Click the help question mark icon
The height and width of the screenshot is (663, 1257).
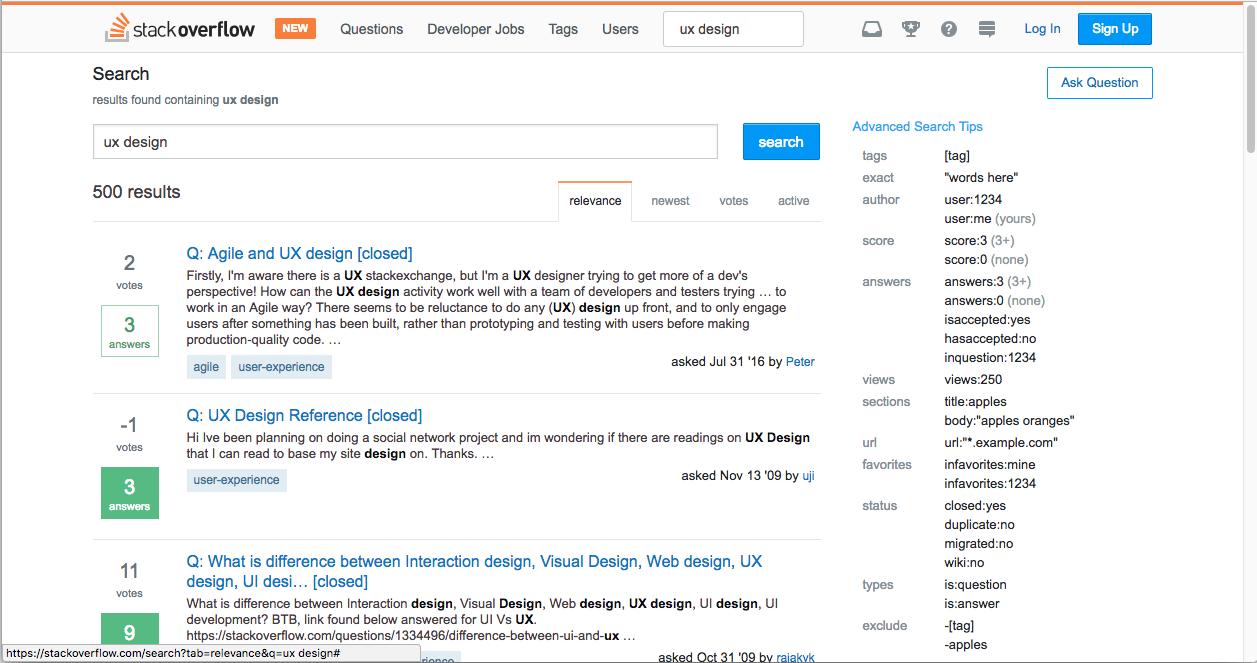tap(949, 29)
